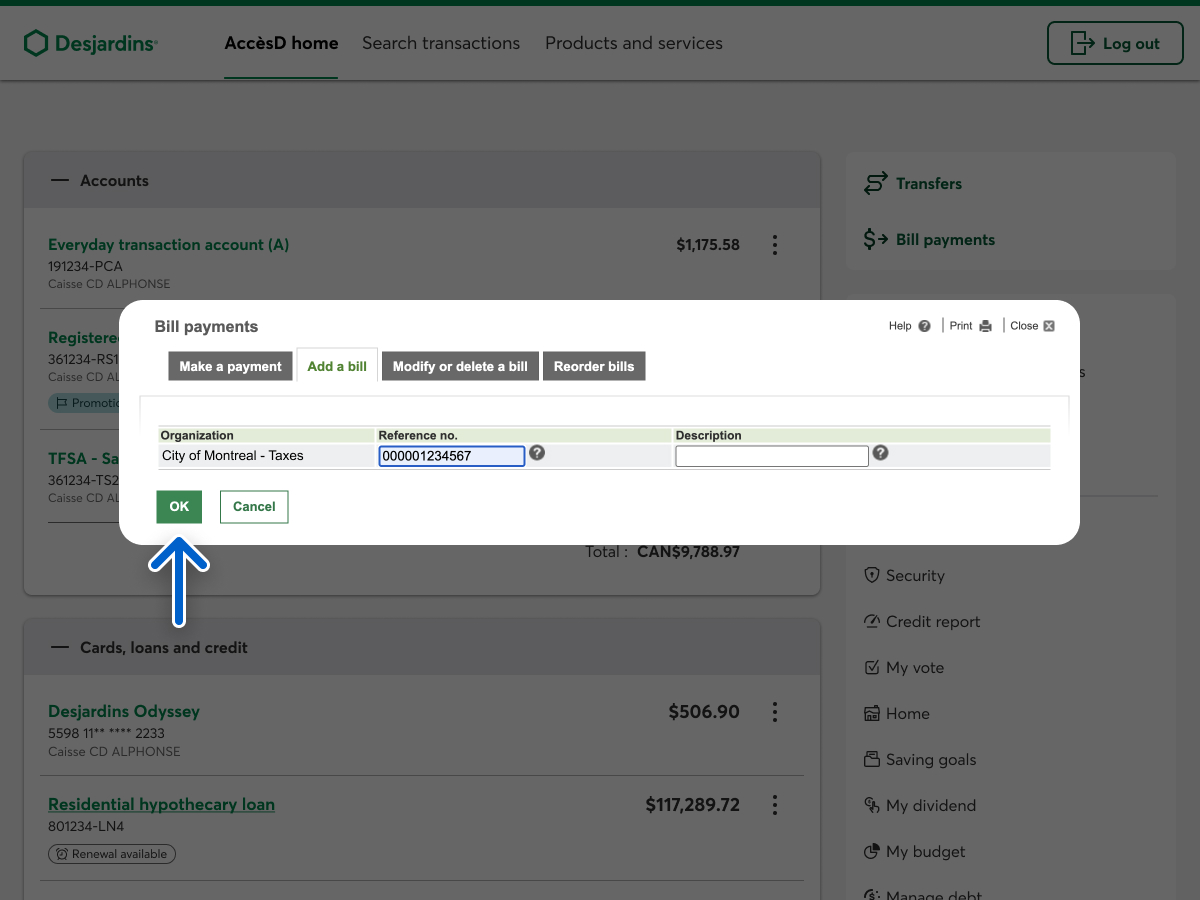The image size is (1200, 900).
Task: Open options menu for Everyday transaction account
Action: [x=775, y=245]
